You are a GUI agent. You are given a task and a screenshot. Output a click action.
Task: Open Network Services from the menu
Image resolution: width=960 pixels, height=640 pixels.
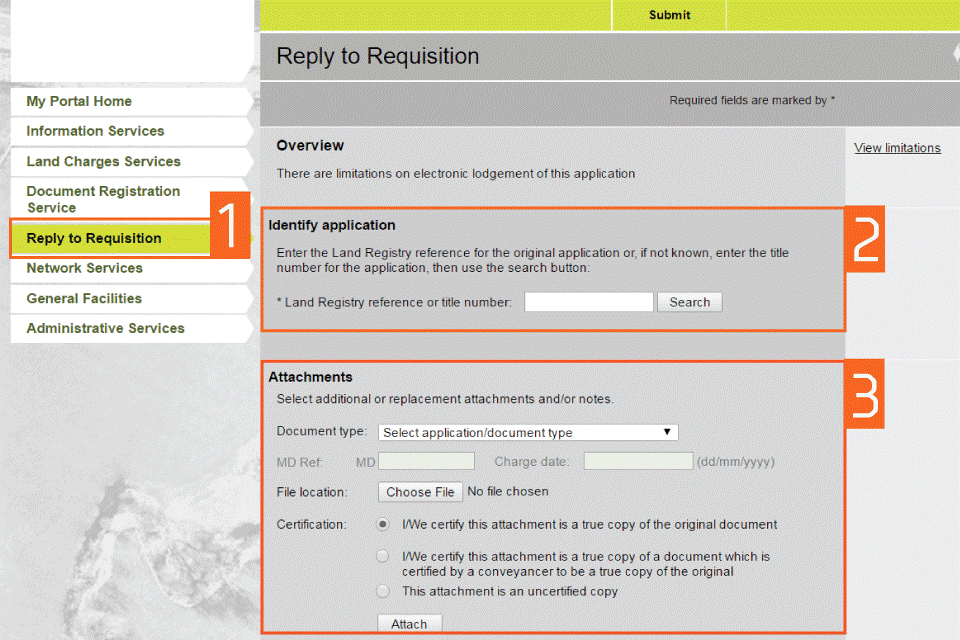85,268
